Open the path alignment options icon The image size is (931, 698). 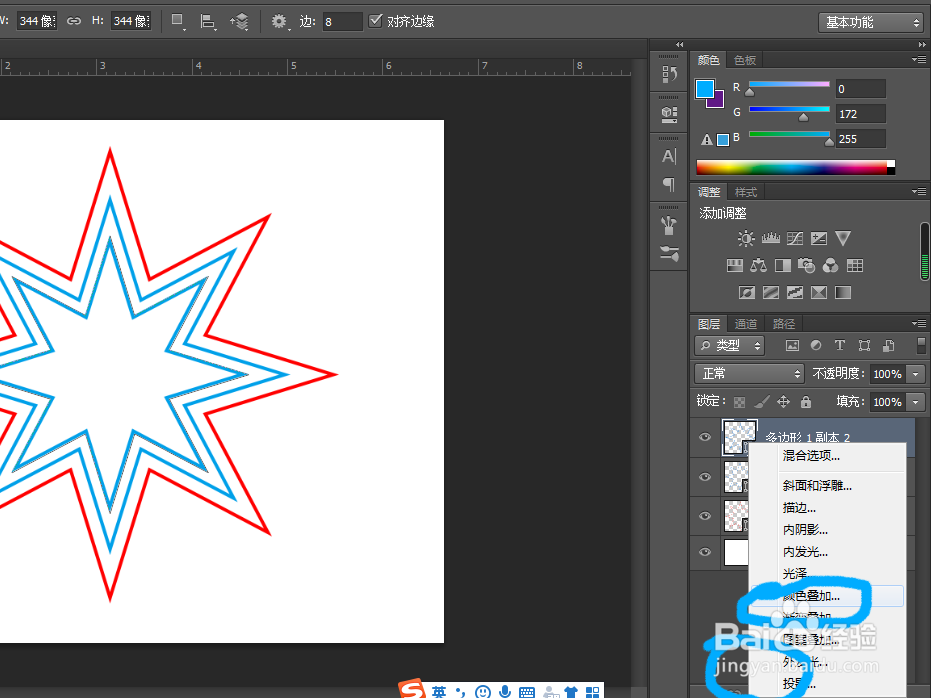pos(208,22)
